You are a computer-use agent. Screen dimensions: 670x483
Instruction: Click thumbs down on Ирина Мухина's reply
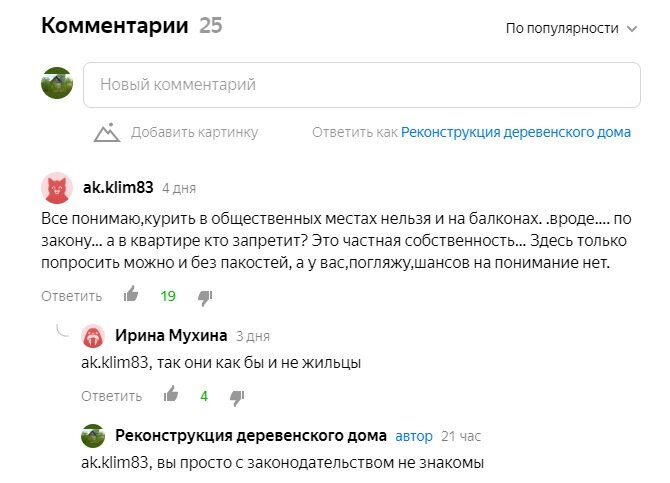pos(237,398)
